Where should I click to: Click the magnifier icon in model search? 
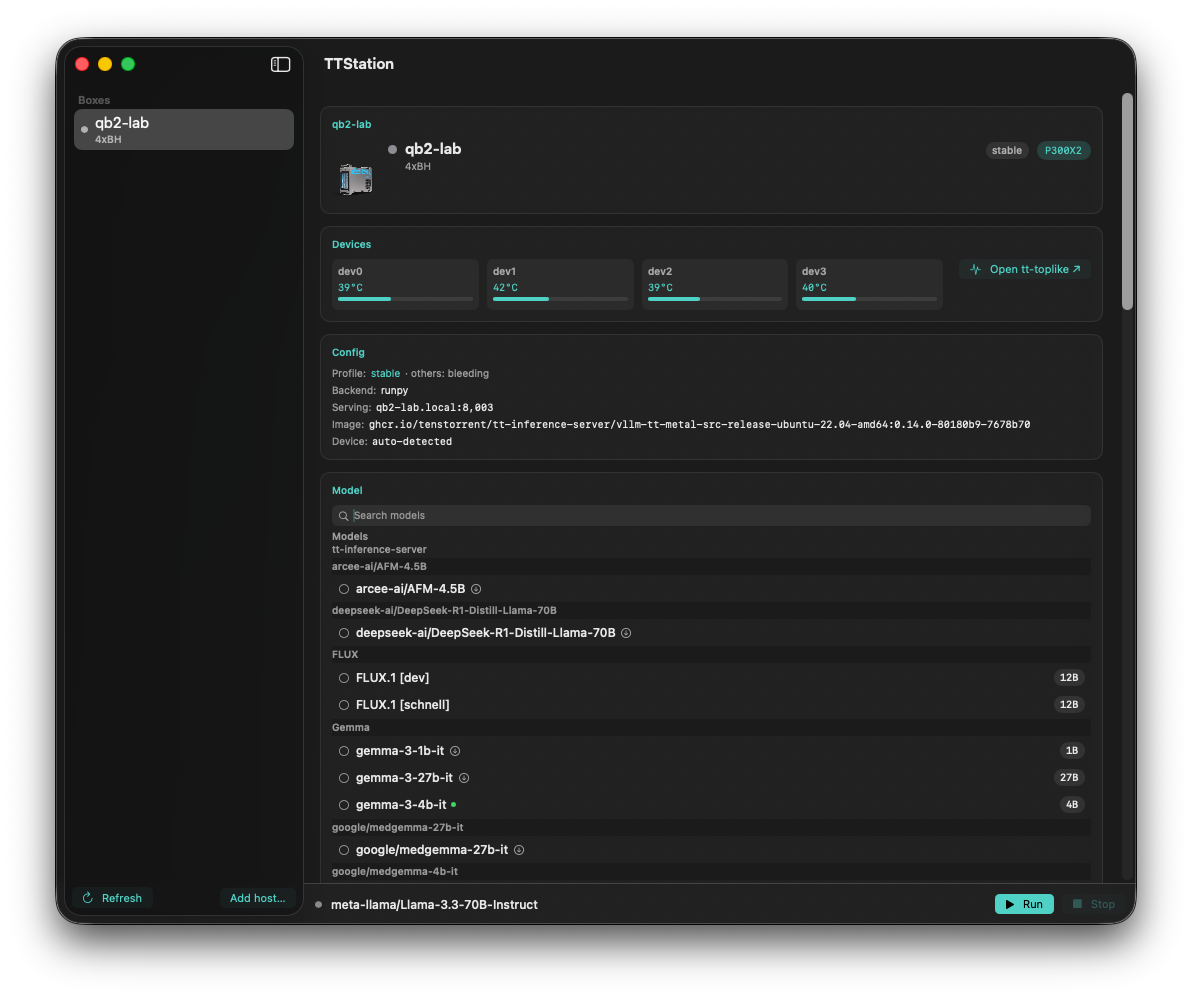tap(344, 516)
